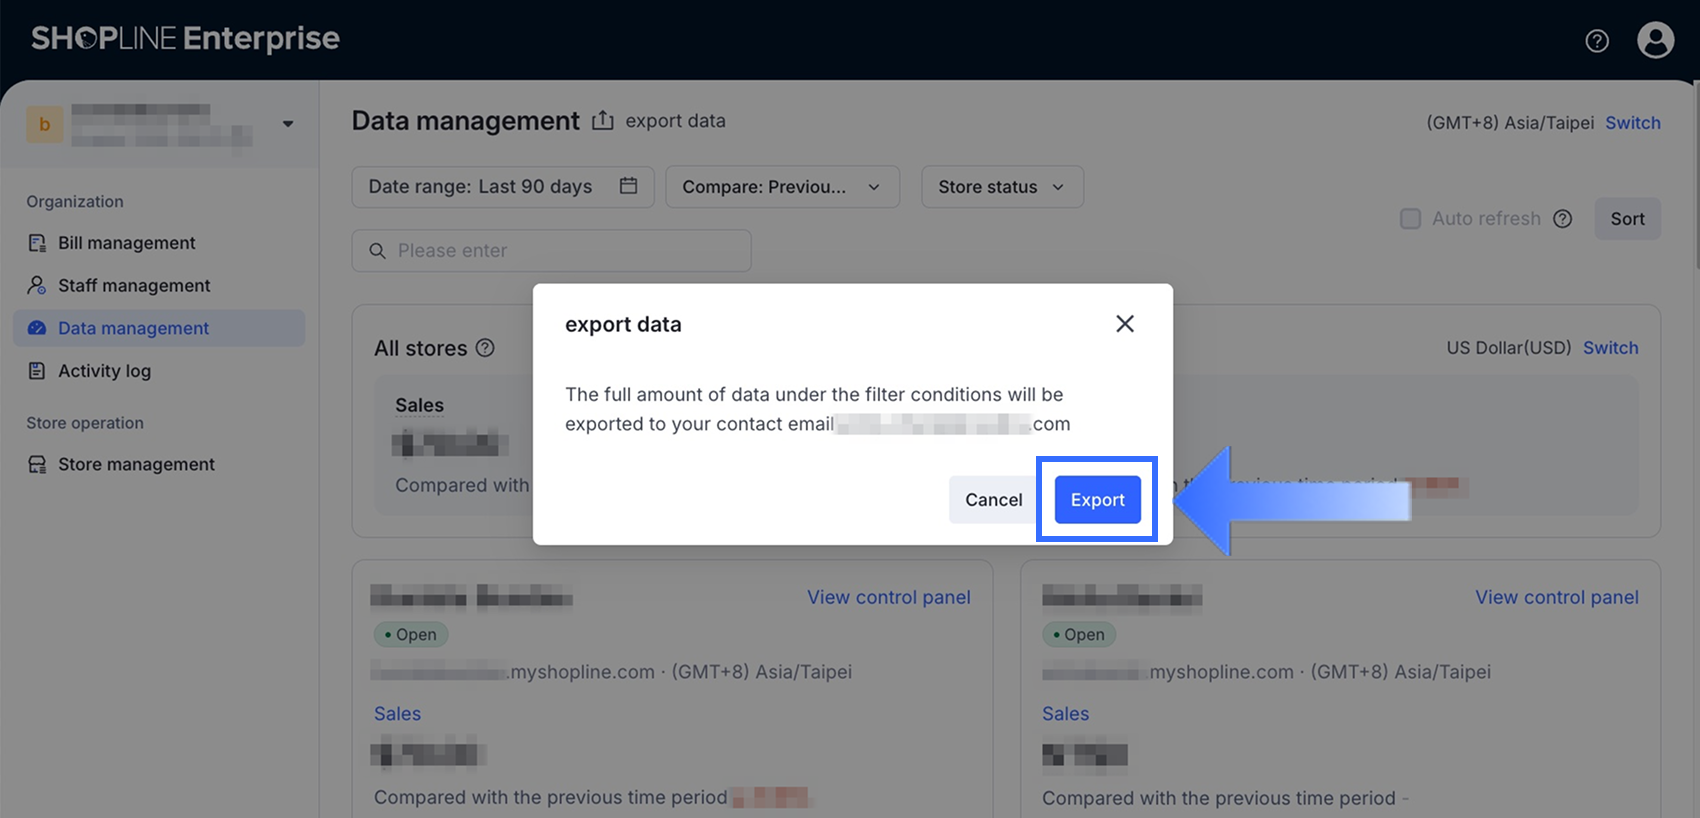Open the user account avatar icon
1700x818 pixels.
click(1655, 40)
